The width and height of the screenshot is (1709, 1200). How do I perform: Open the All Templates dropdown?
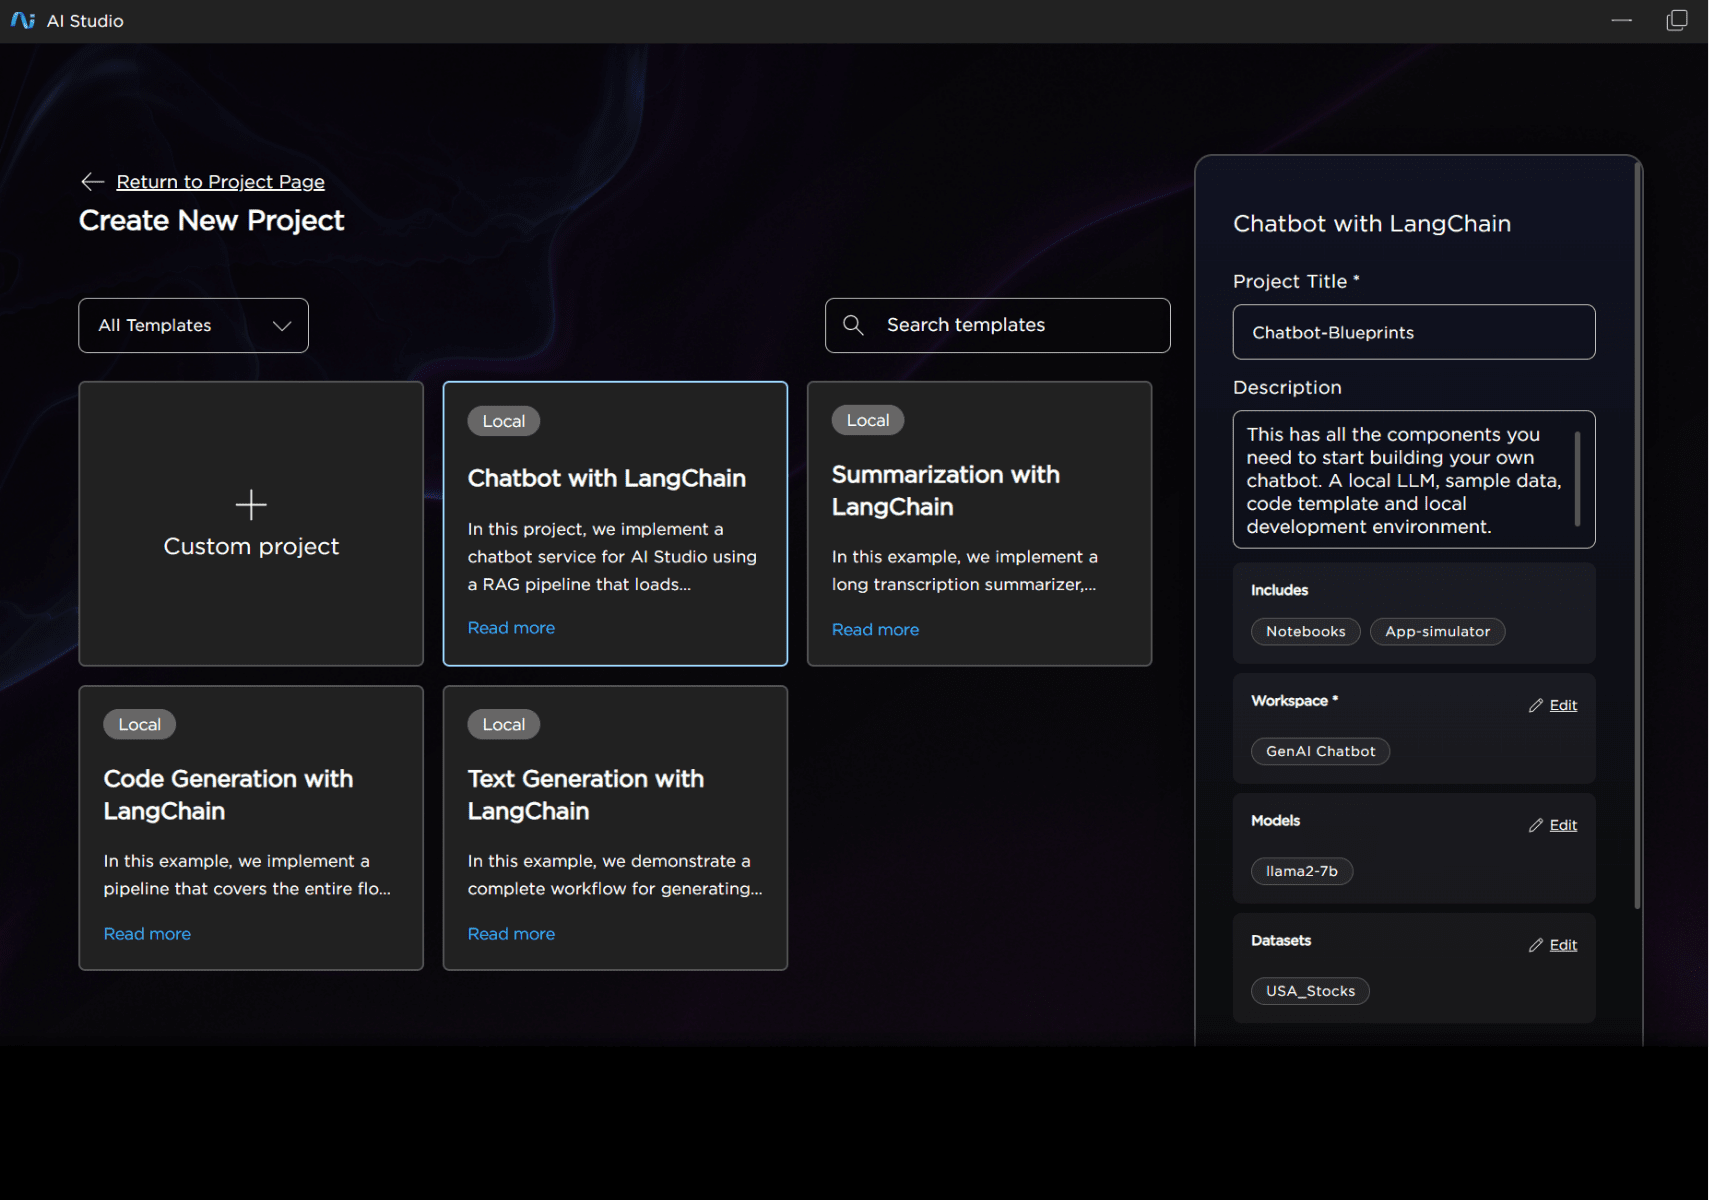pos(193,325)
